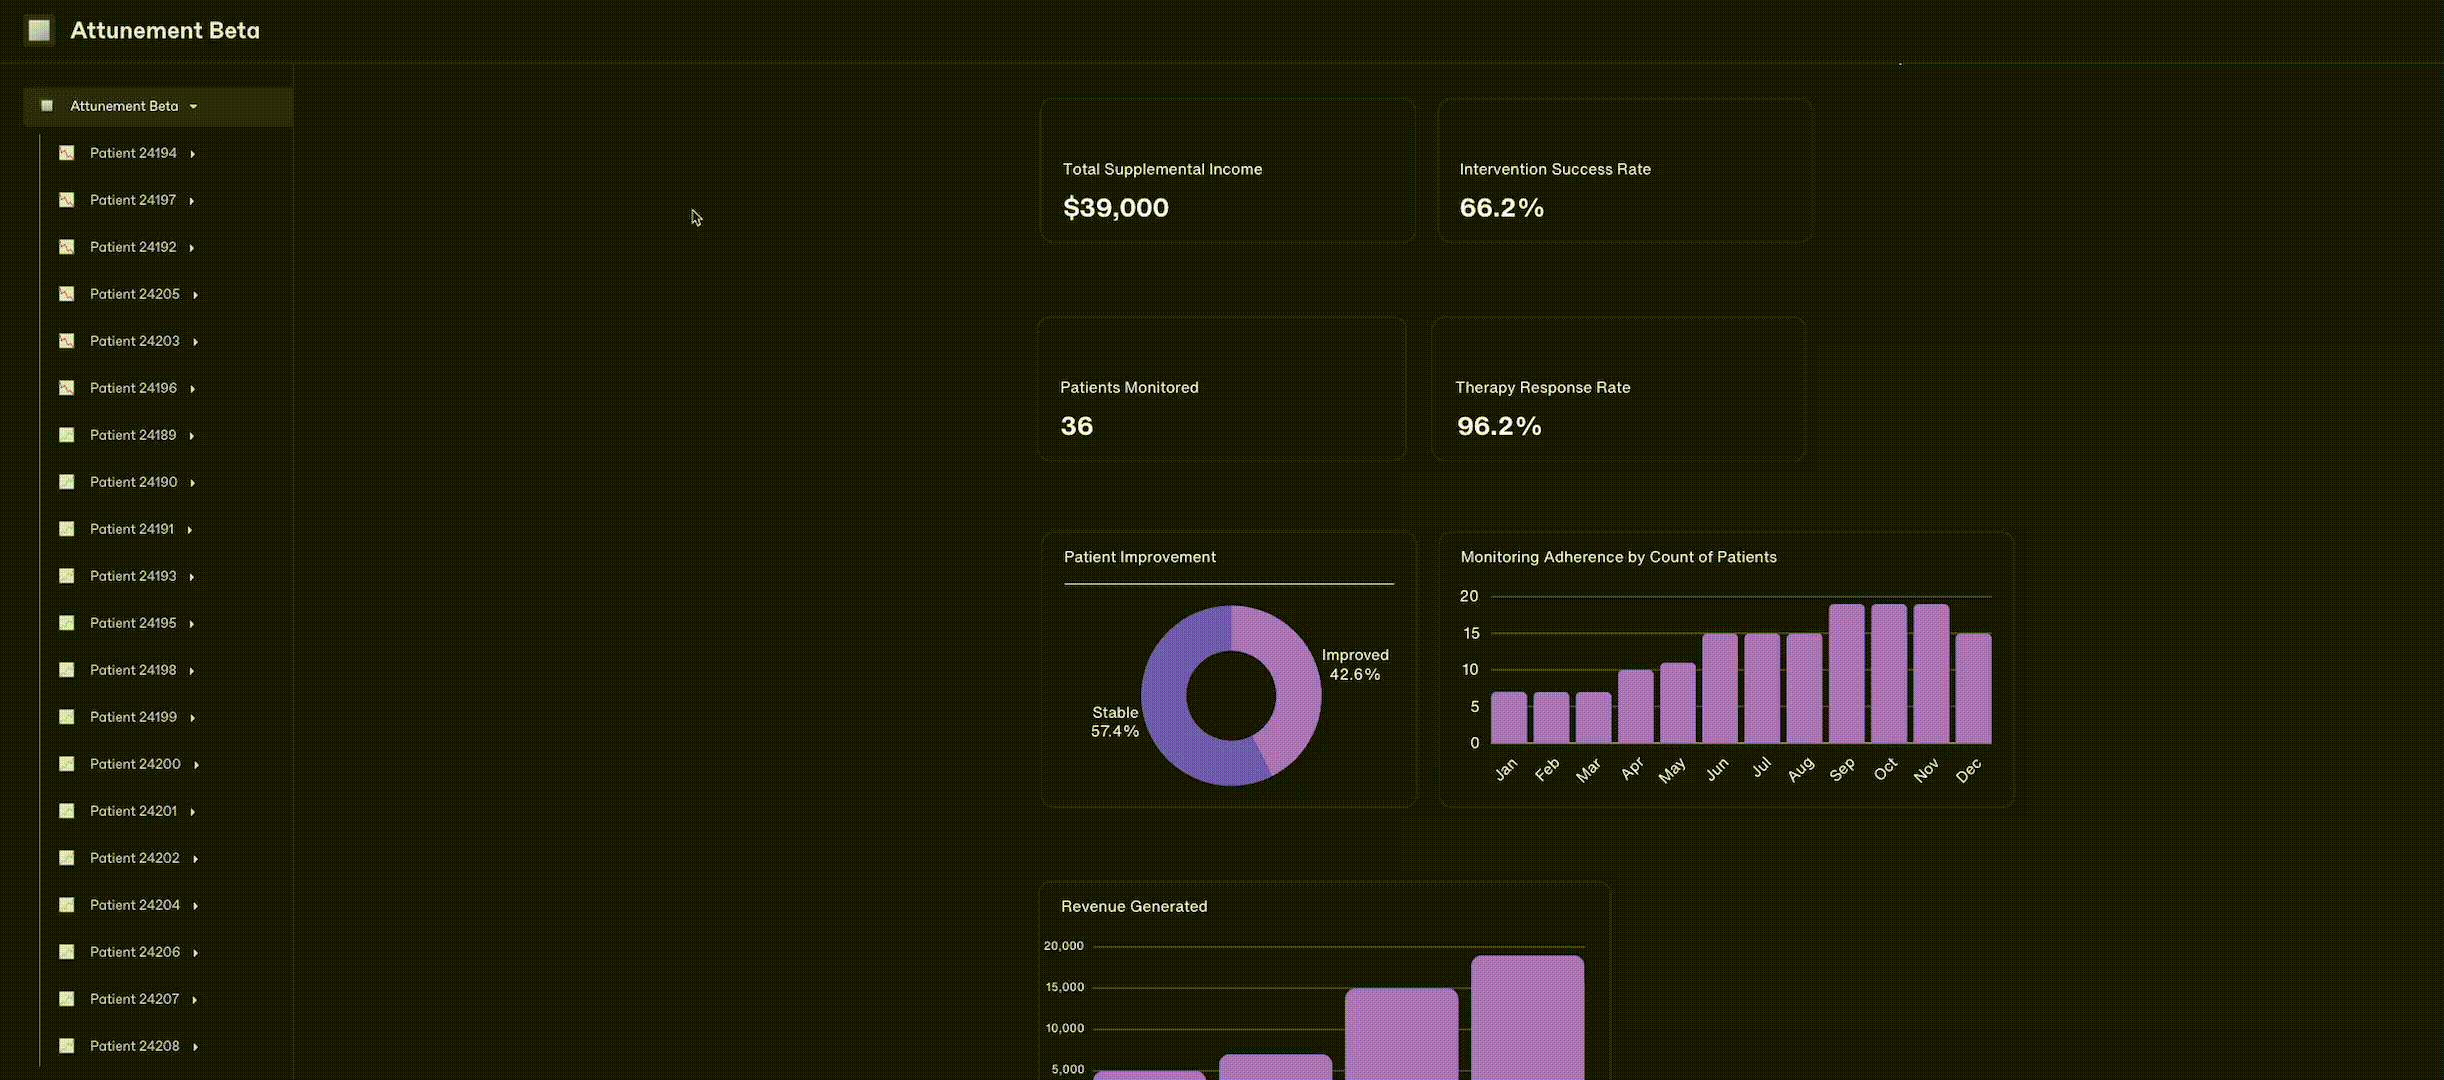
Task: Click the chart icon beside Patient 24194
Action: tap(67, 153)
